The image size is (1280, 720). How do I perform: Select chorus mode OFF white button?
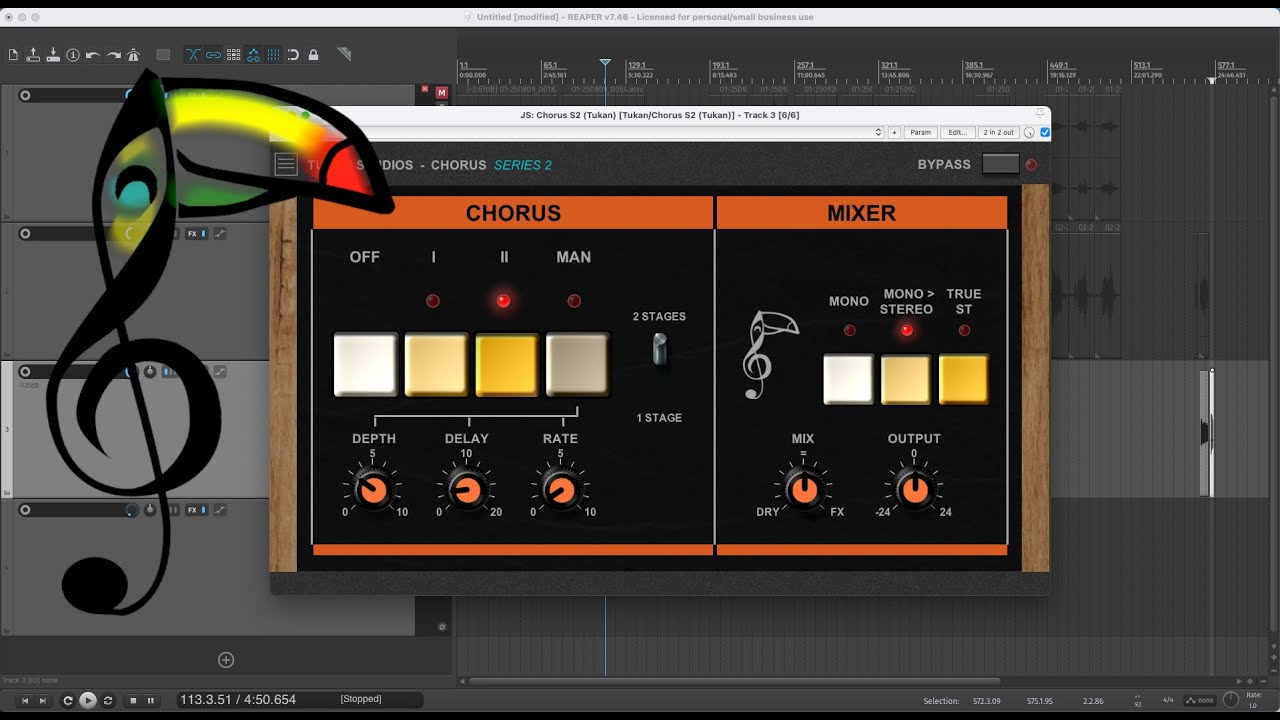pos(365,365)
